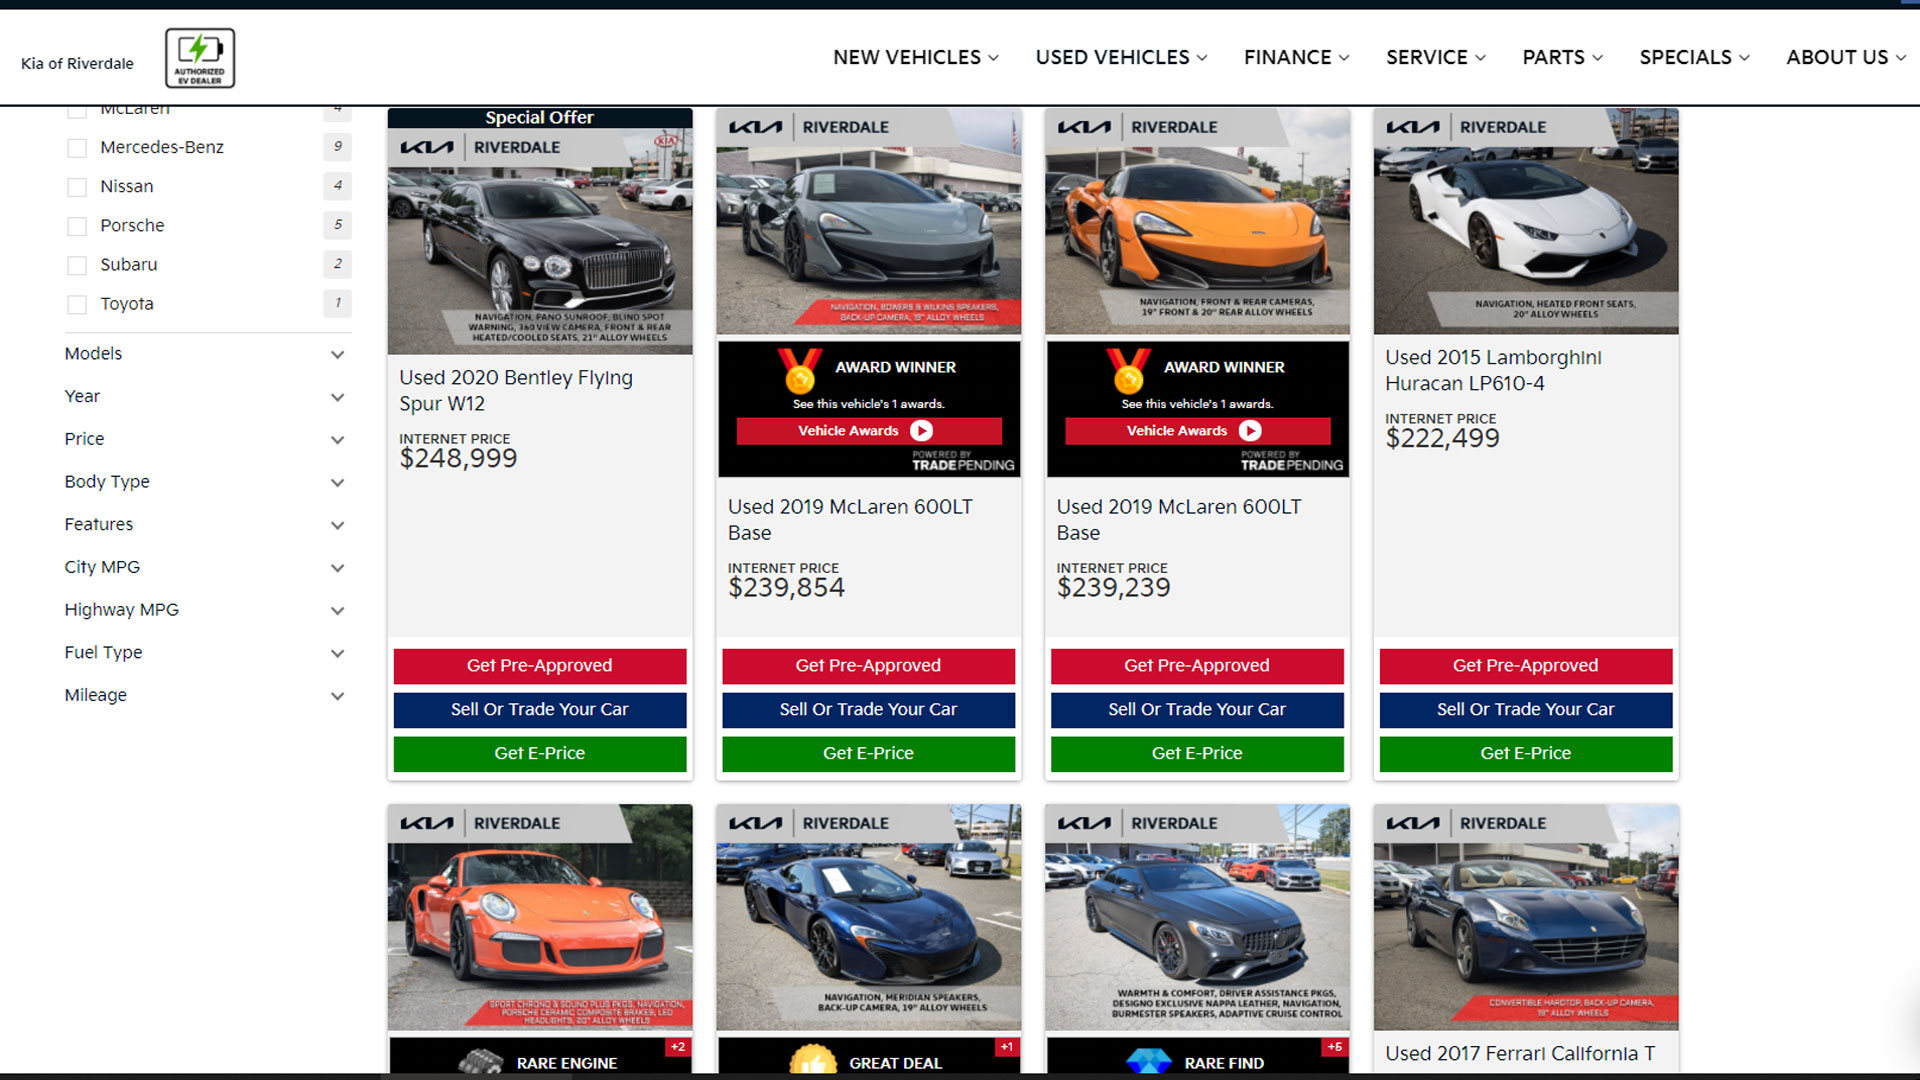The width and height of the screenshot is (1920, 1080).
Task: Expand the Models filter section
Action: click(337, 354)
